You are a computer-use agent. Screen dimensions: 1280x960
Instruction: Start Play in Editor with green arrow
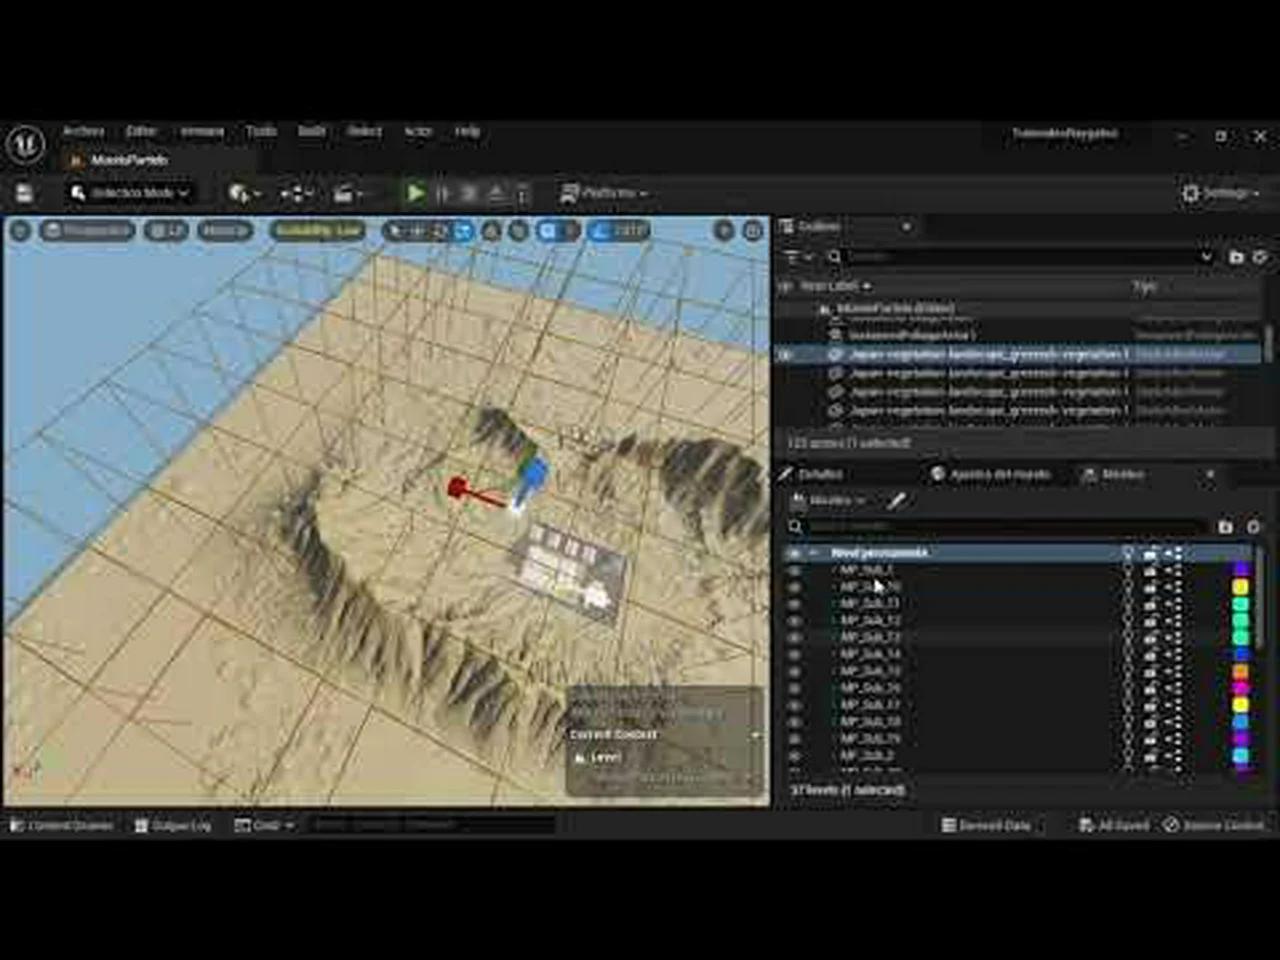pyautogui.click(x=415, y=192)
